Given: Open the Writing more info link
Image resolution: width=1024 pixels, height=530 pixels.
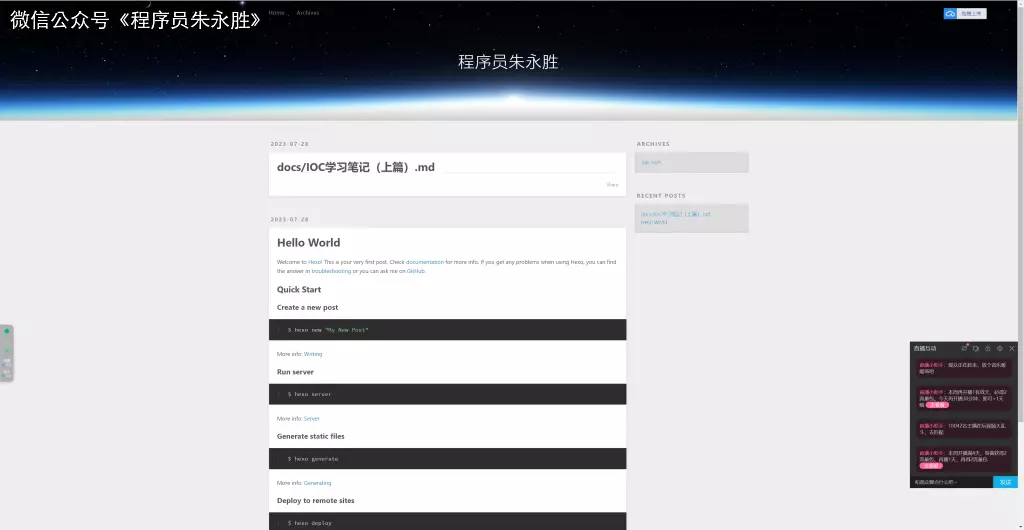Looking at the screenshot, I should (313, 354).
